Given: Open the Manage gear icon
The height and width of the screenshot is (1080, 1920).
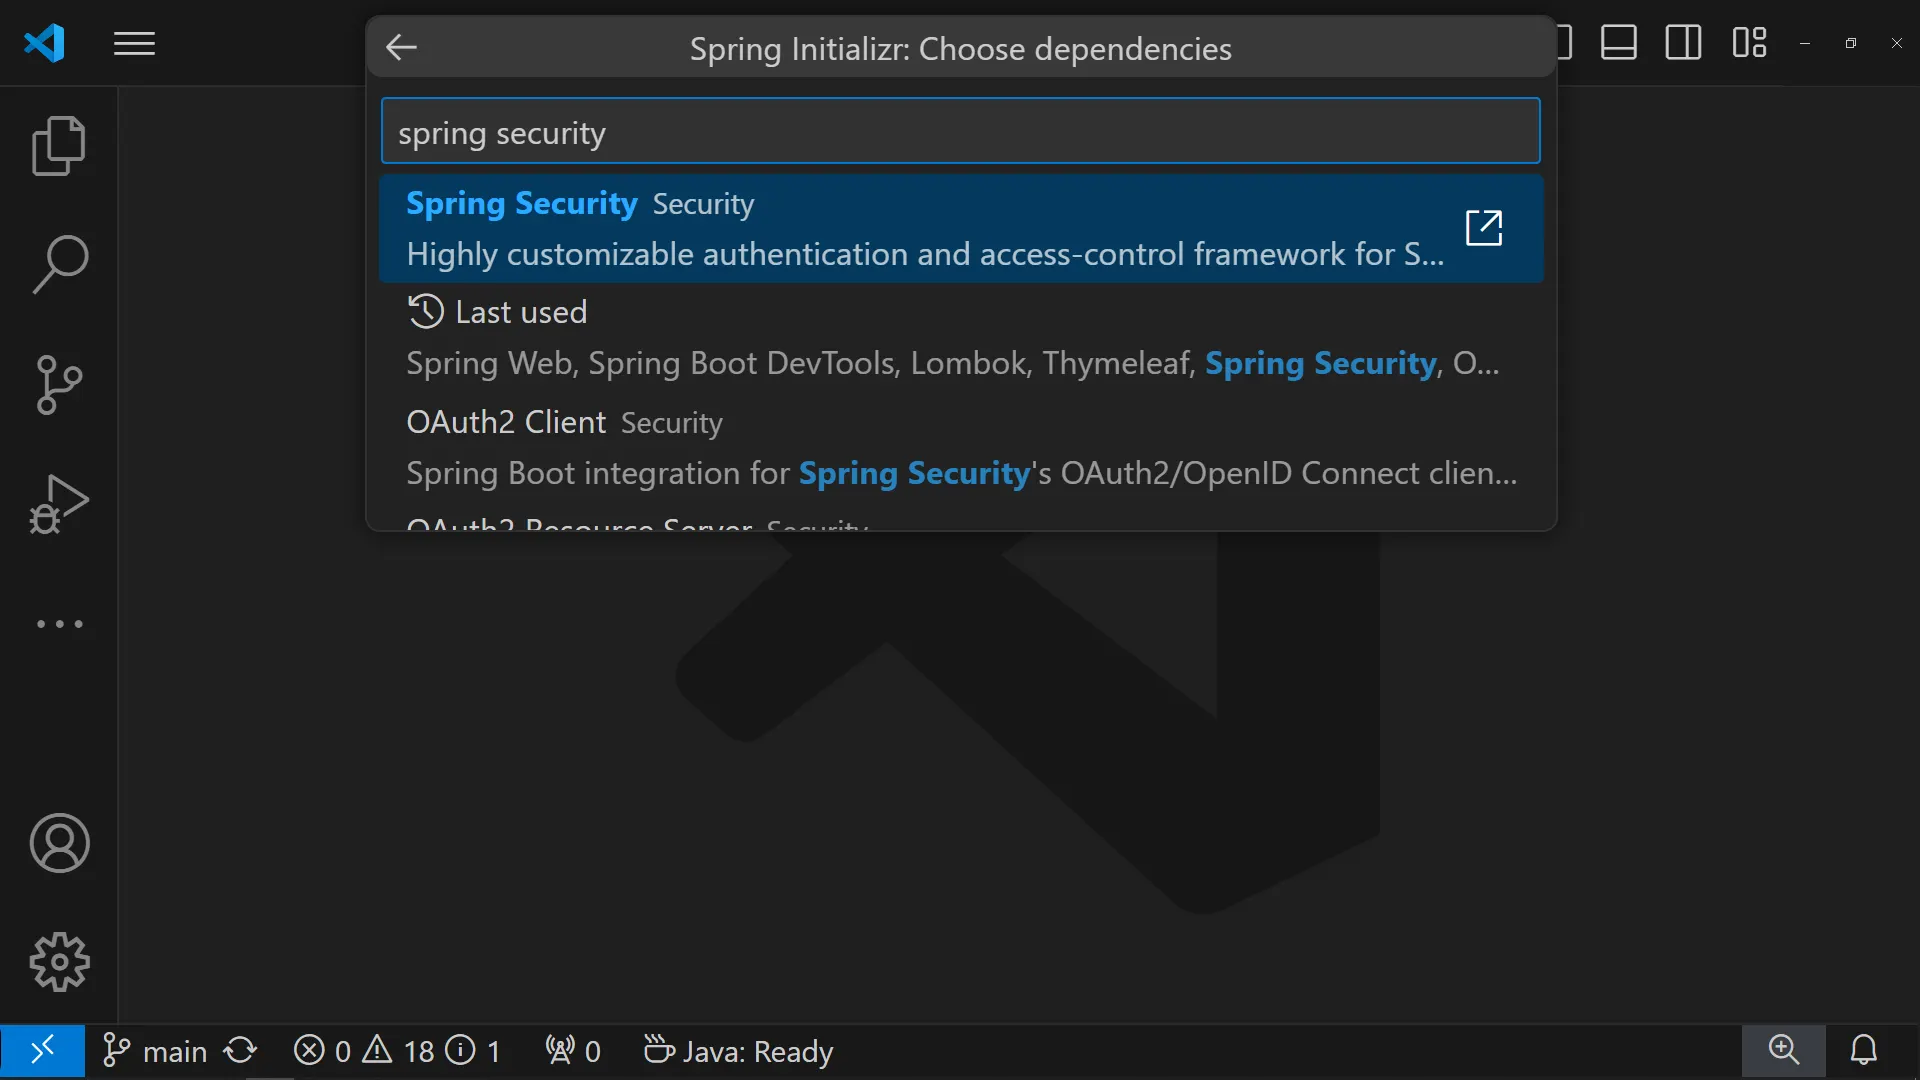Looking at the screenshot, I should 59,962.
